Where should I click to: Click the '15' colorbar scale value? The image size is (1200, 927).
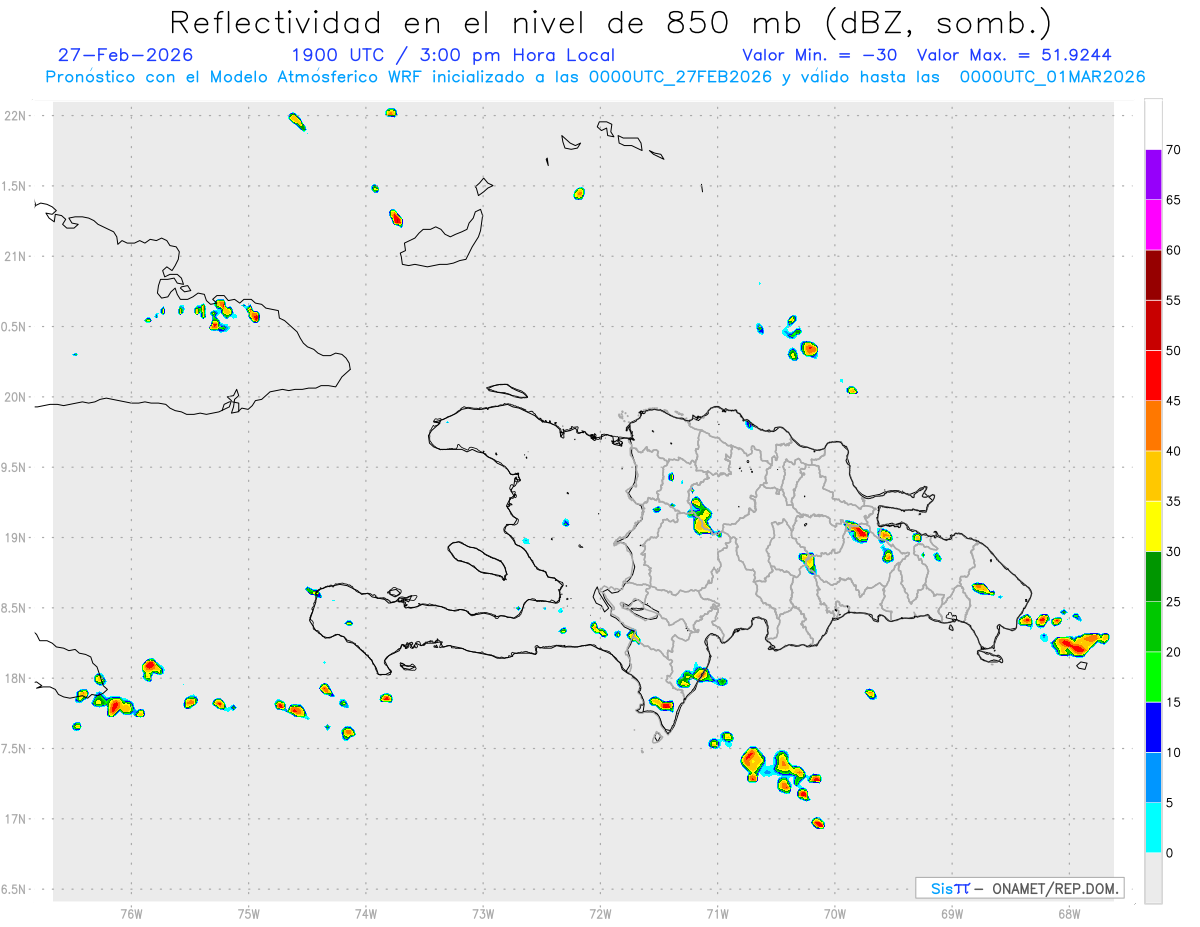pyautogui.click(x=1173, y=702)
